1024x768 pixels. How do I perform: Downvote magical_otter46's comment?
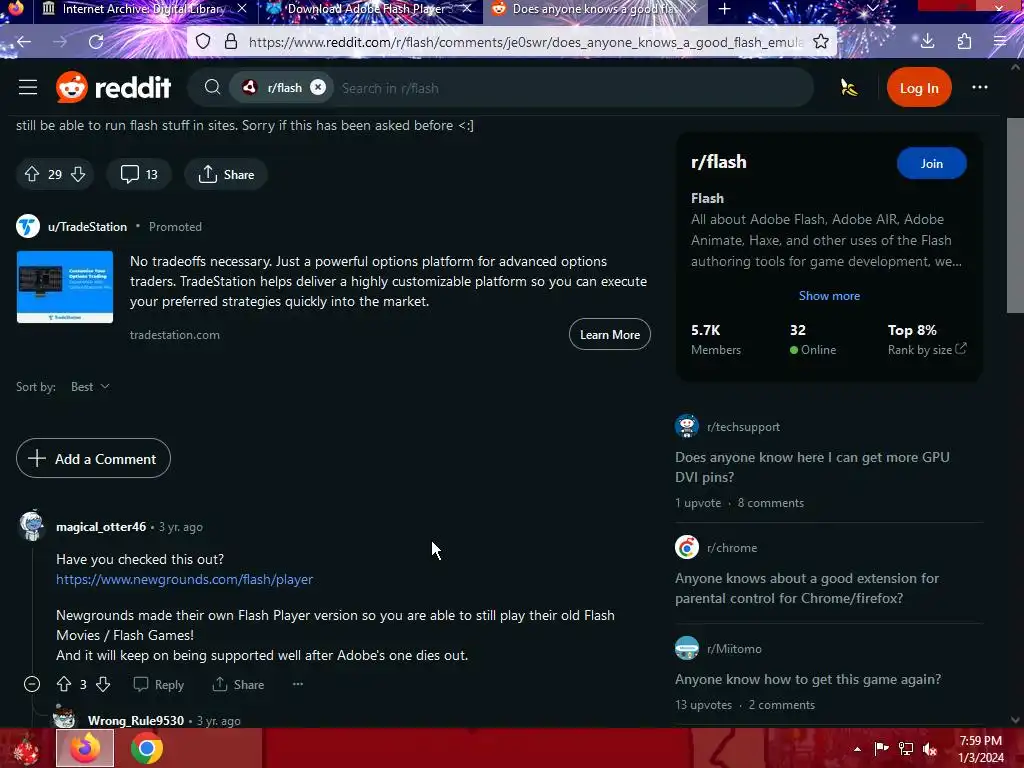click(103, 684)
